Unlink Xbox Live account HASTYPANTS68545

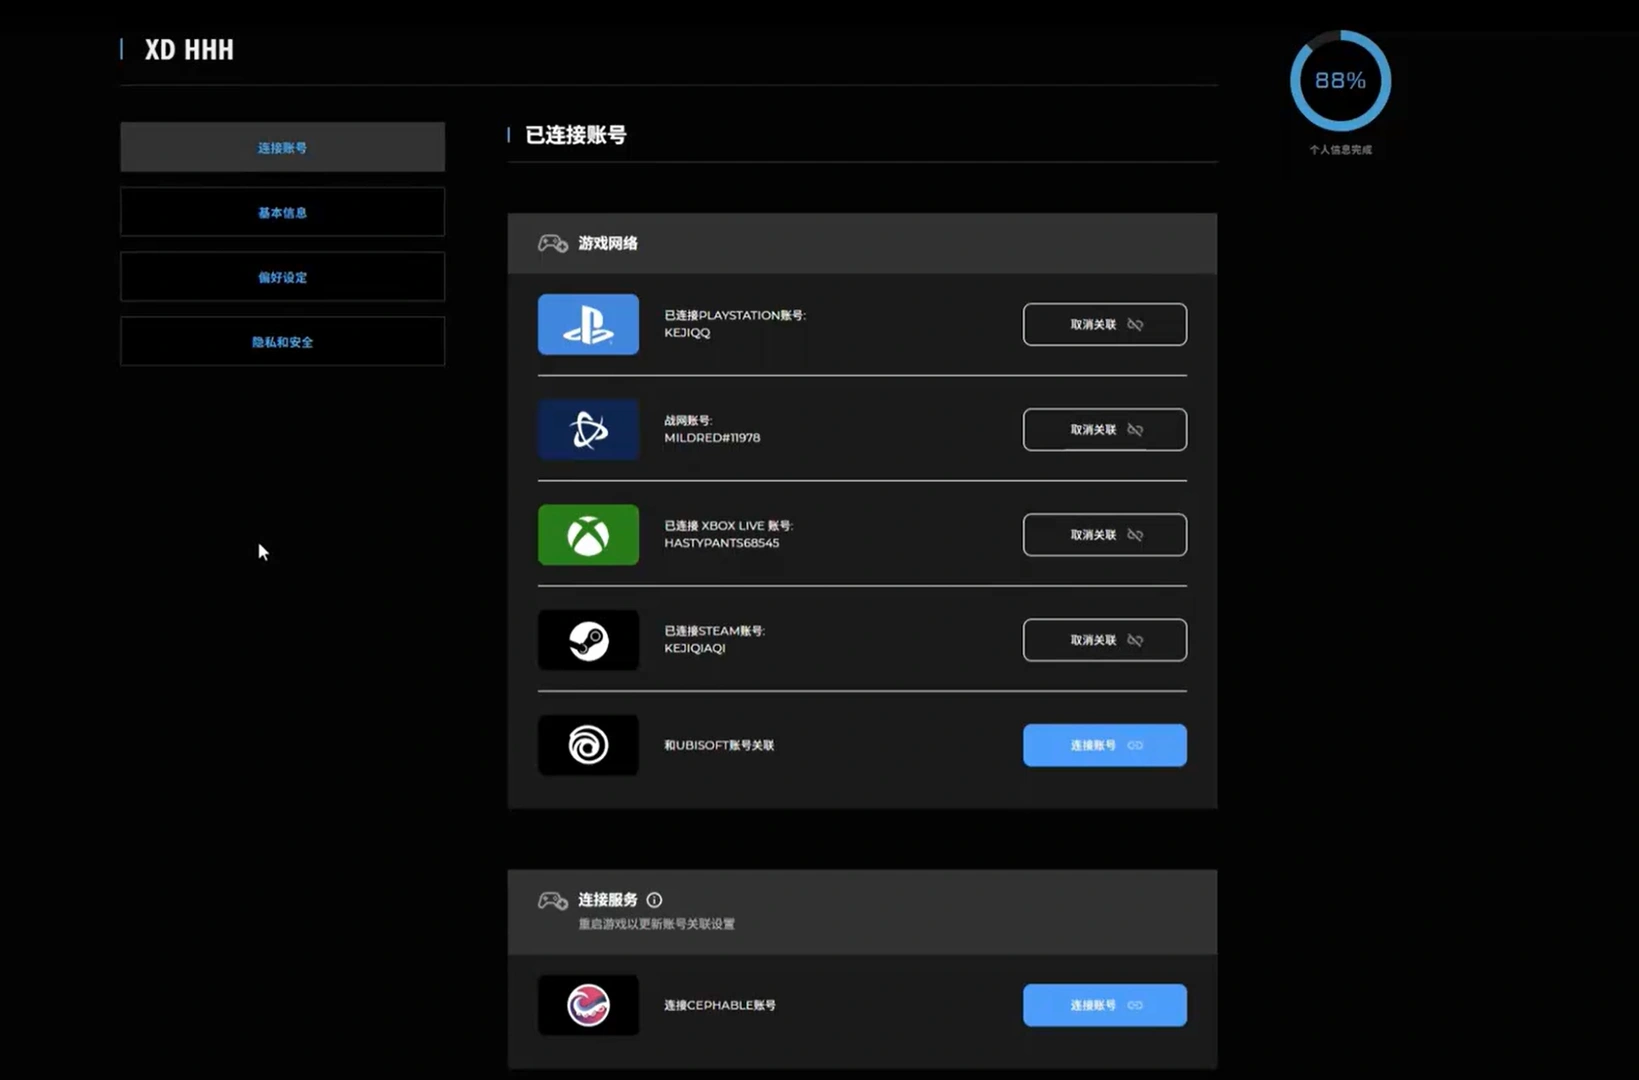tap(1105, 535)
